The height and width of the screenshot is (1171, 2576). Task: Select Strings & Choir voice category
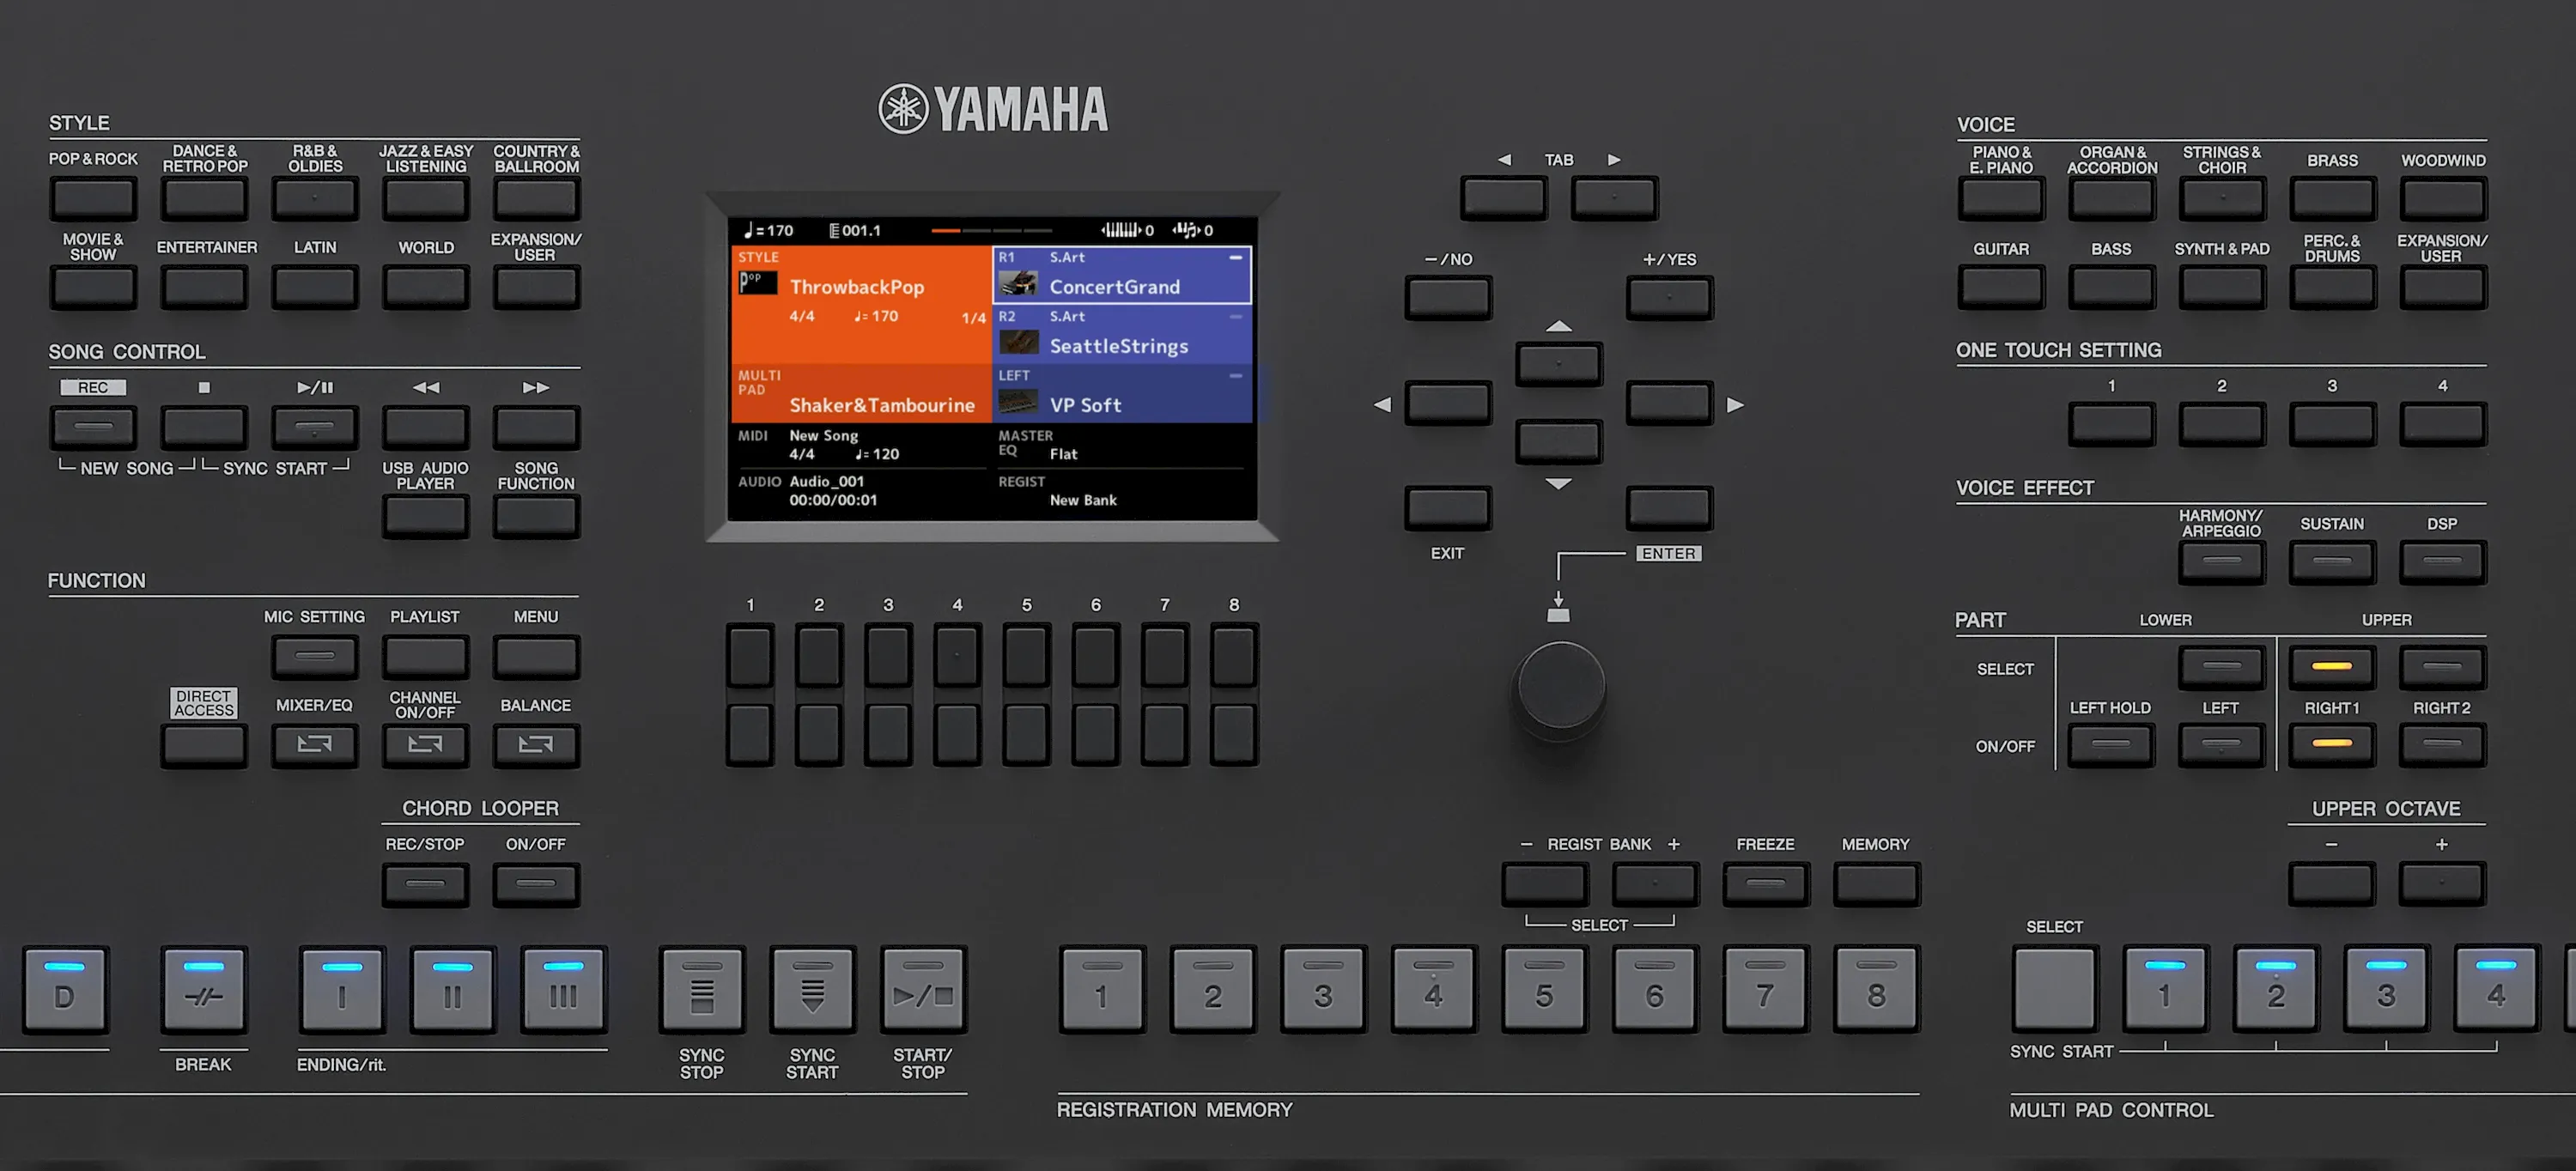pyautogui.click(x=2223, y=199)
